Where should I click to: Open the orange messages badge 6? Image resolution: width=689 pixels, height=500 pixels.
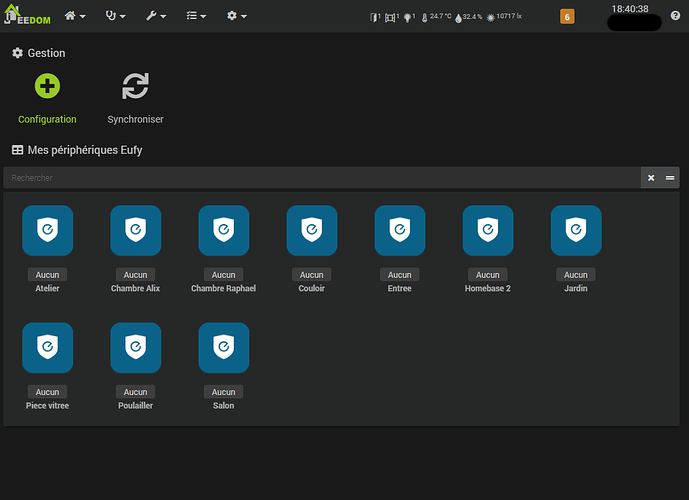point(567,17)
